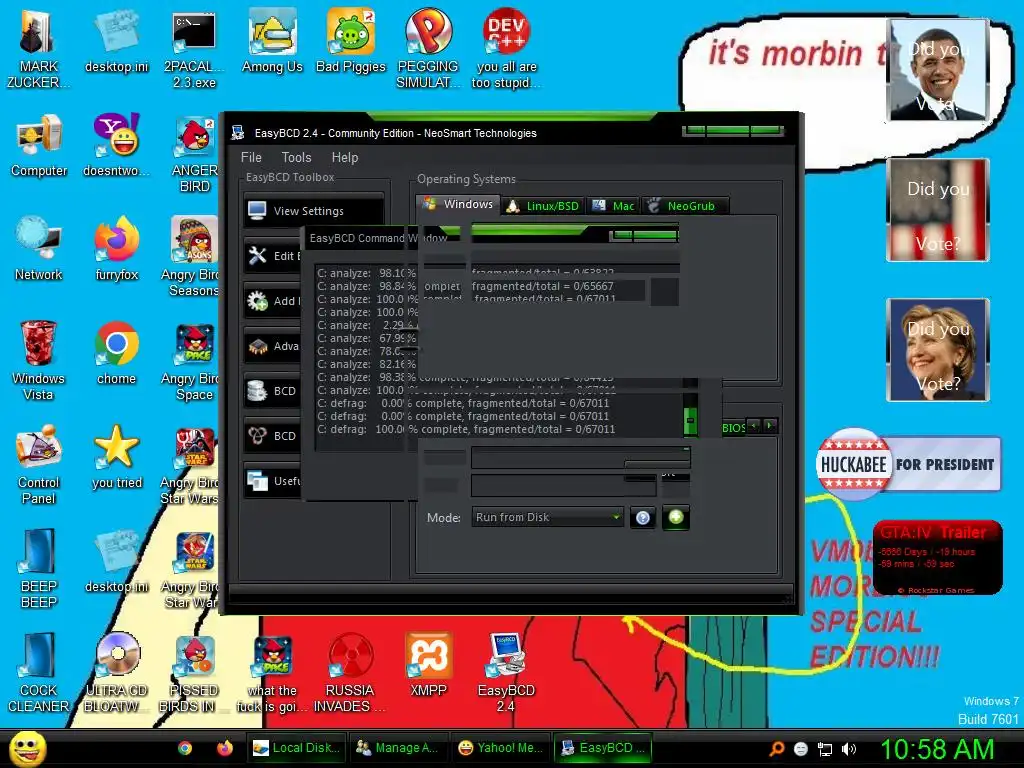Switch to Yahoo! Messenger taskbar window

click(x=500, y=748)
